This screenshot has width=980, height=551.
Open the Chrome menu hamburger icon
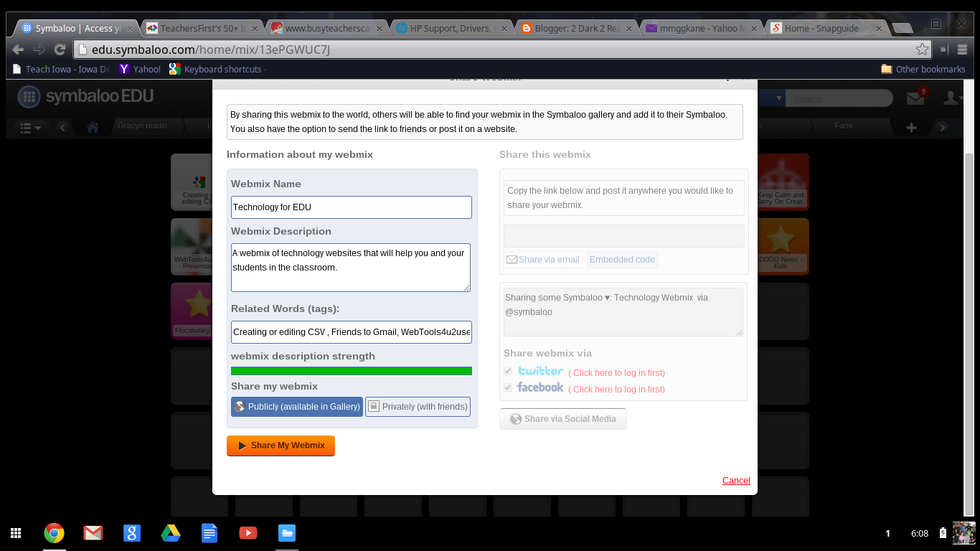point(962,49)
